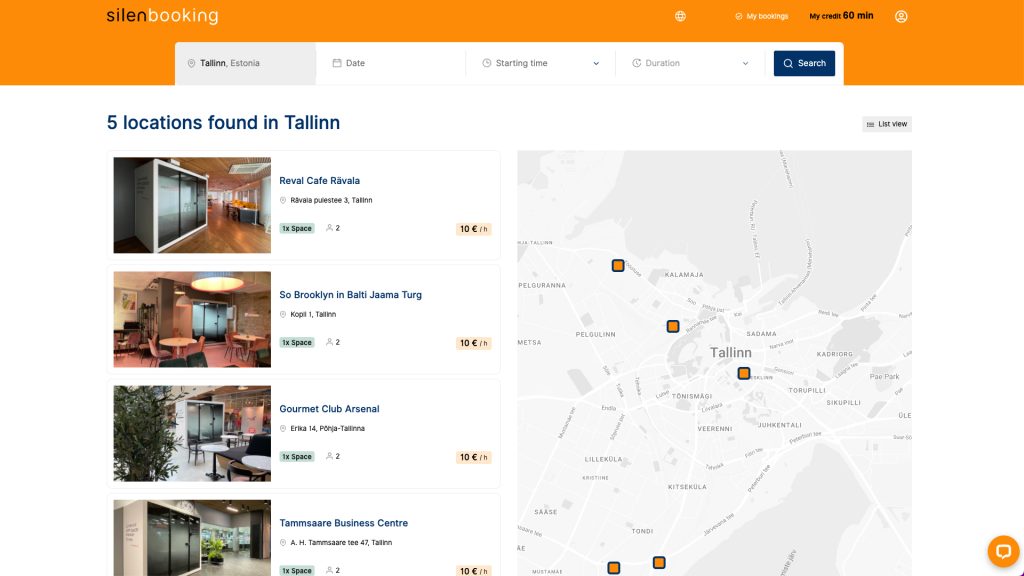
Task: Click the Search button
Action: 804,63
